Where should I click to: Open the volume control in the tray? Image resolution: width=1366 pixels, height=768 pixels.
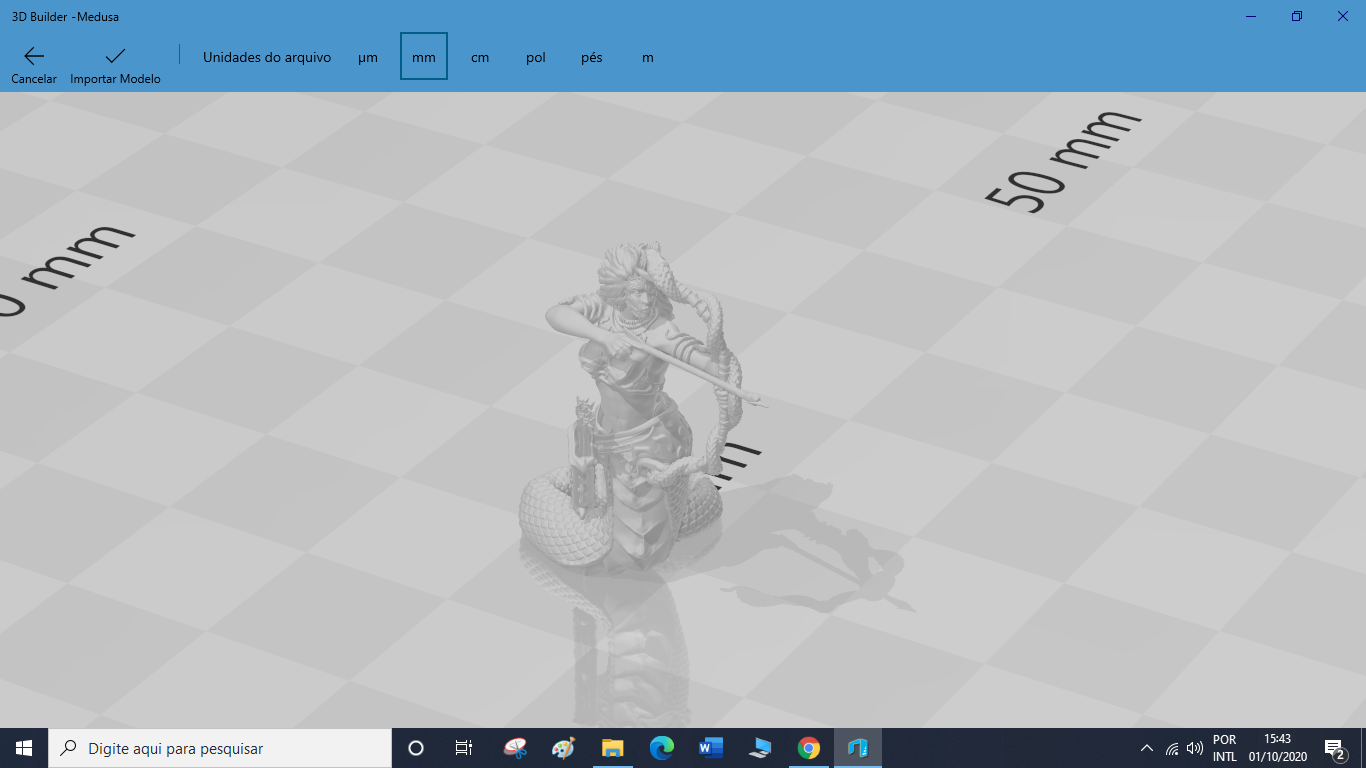point(1195,748)
